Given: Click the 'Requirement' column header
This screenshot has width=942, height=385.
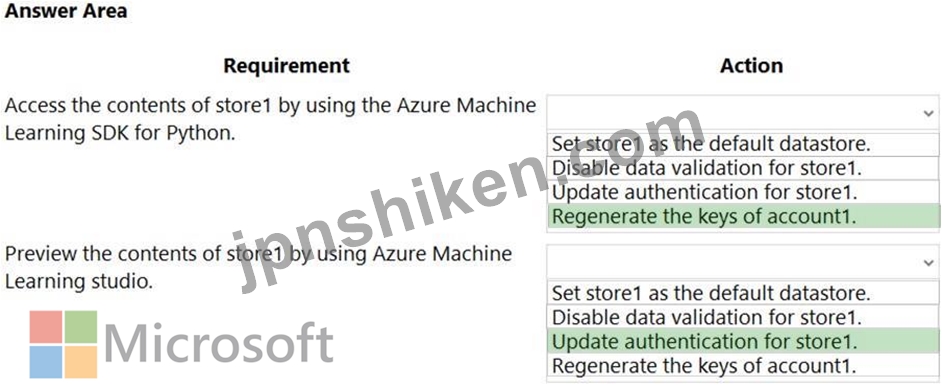Looking at the screenshot, I should coord(287,65).
